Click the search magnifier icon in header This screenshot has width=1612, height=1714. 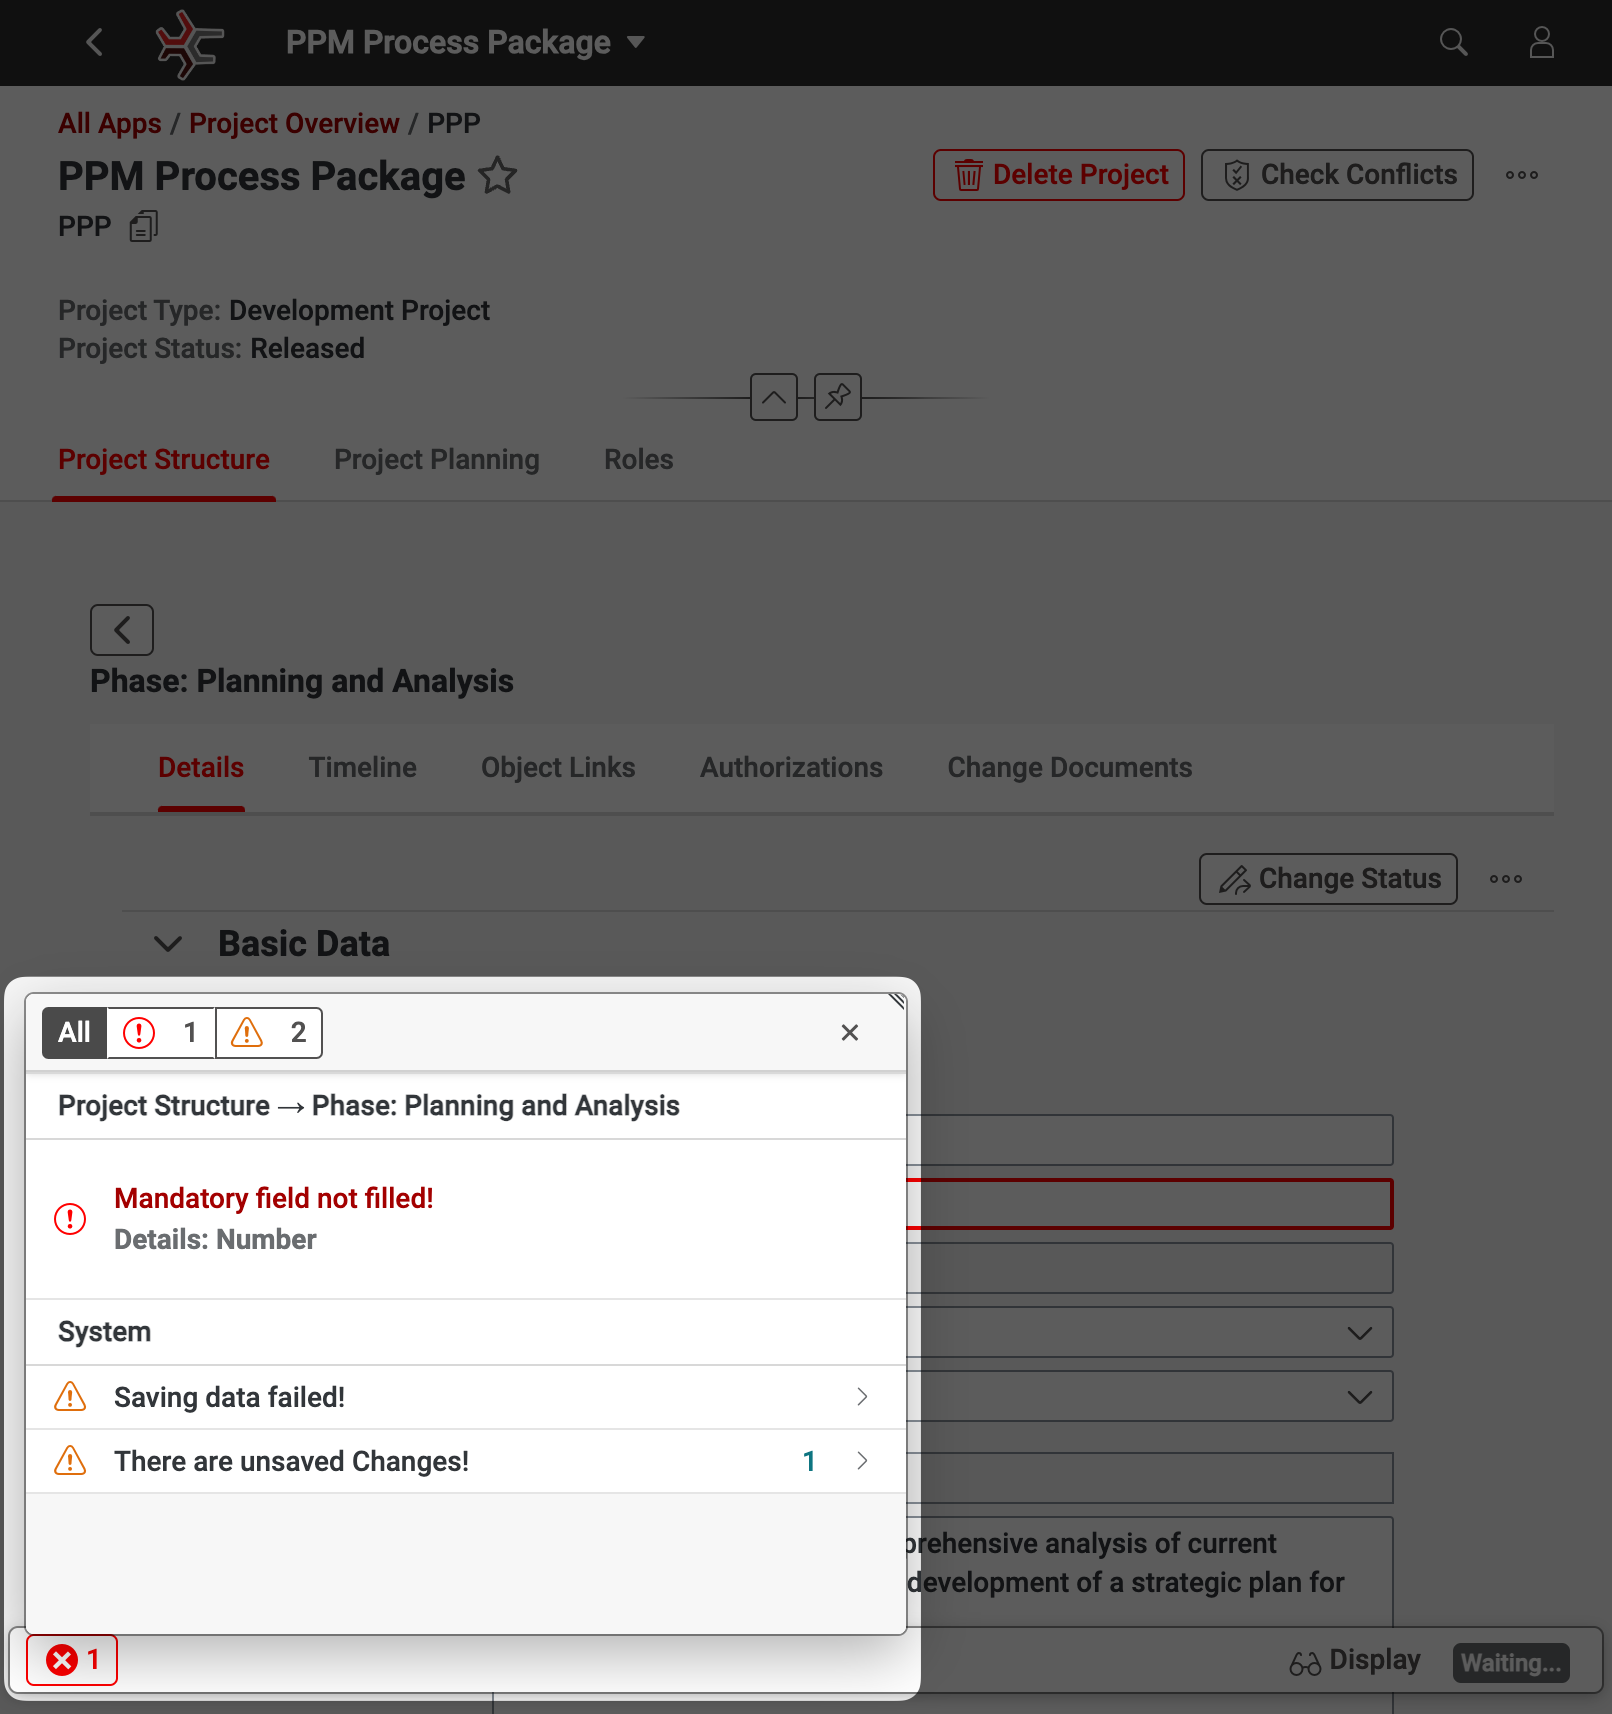1453,42
